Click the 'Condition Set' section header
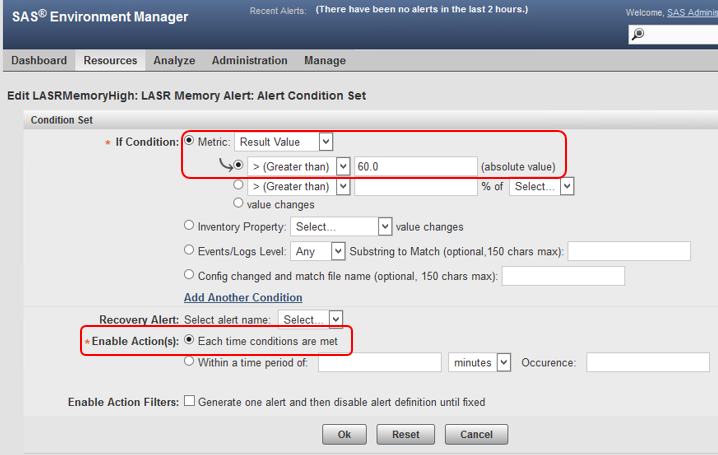This screenshot has width=718, height=455. click(62, 120)
